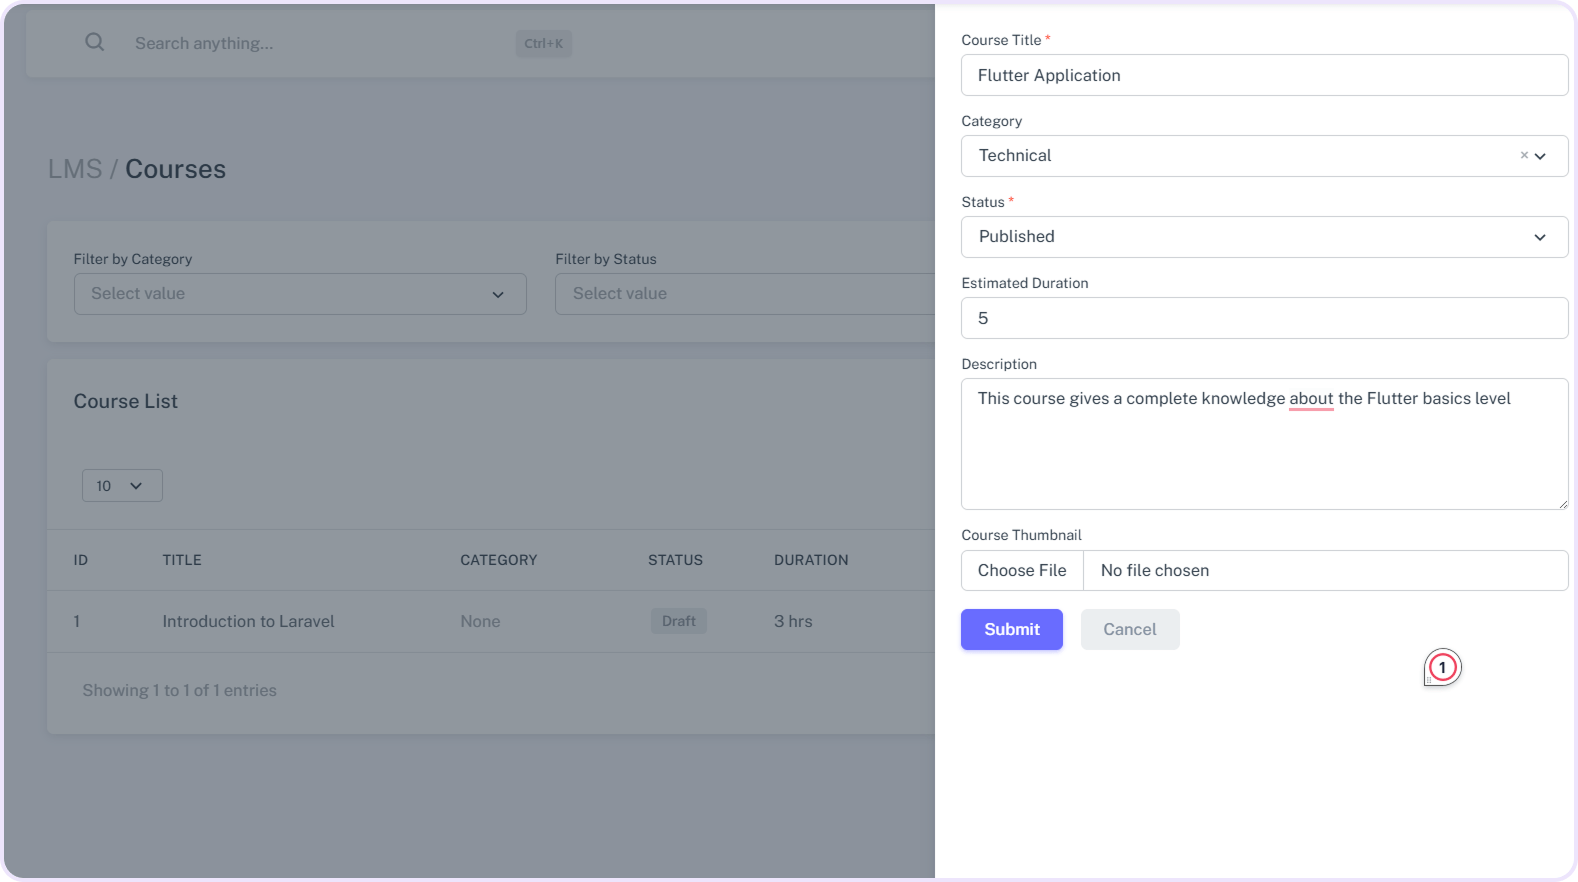Focus the Course Title field

(x=1264, y=76)
